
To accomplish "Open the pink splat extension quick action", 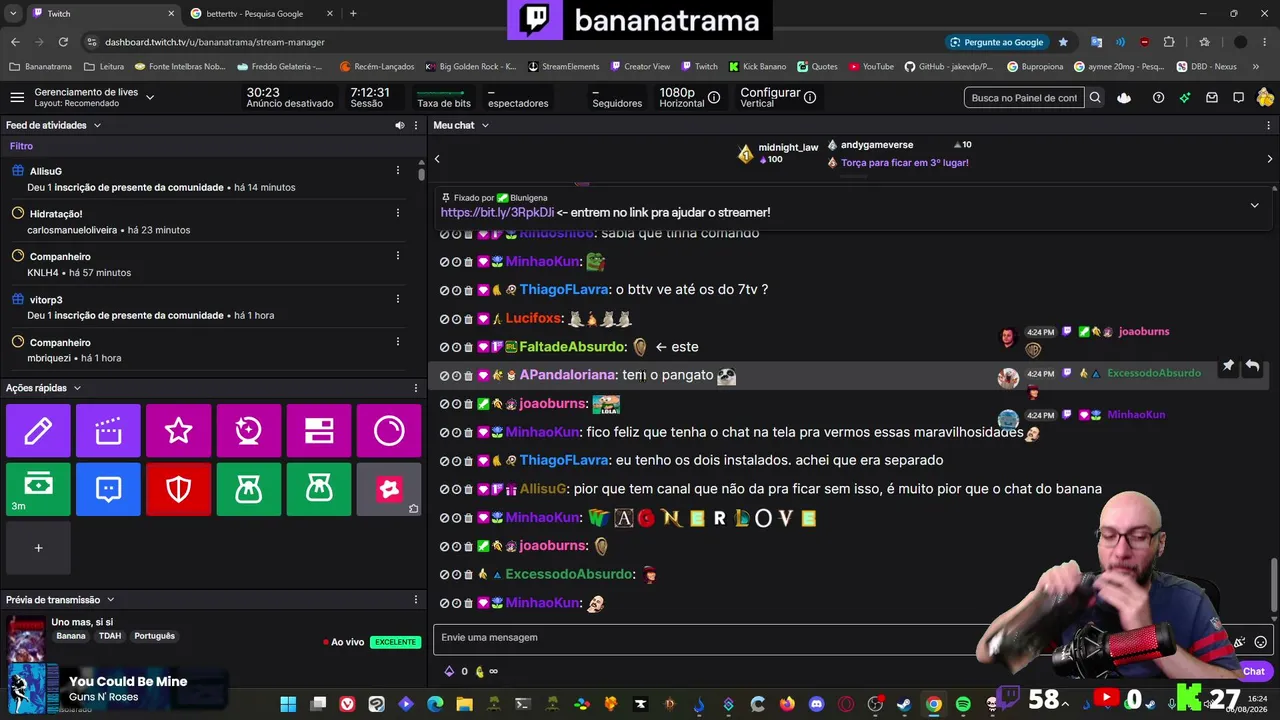I will (x=389, y=489).
